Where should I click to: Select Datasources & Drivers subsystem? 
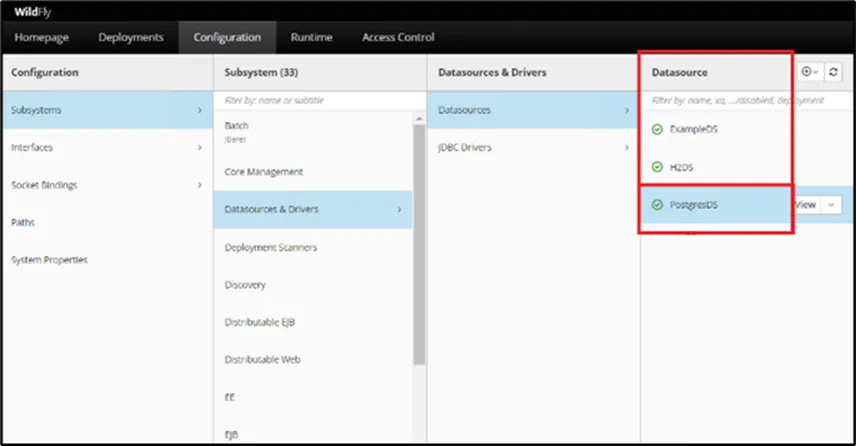[x=313, y=210]
